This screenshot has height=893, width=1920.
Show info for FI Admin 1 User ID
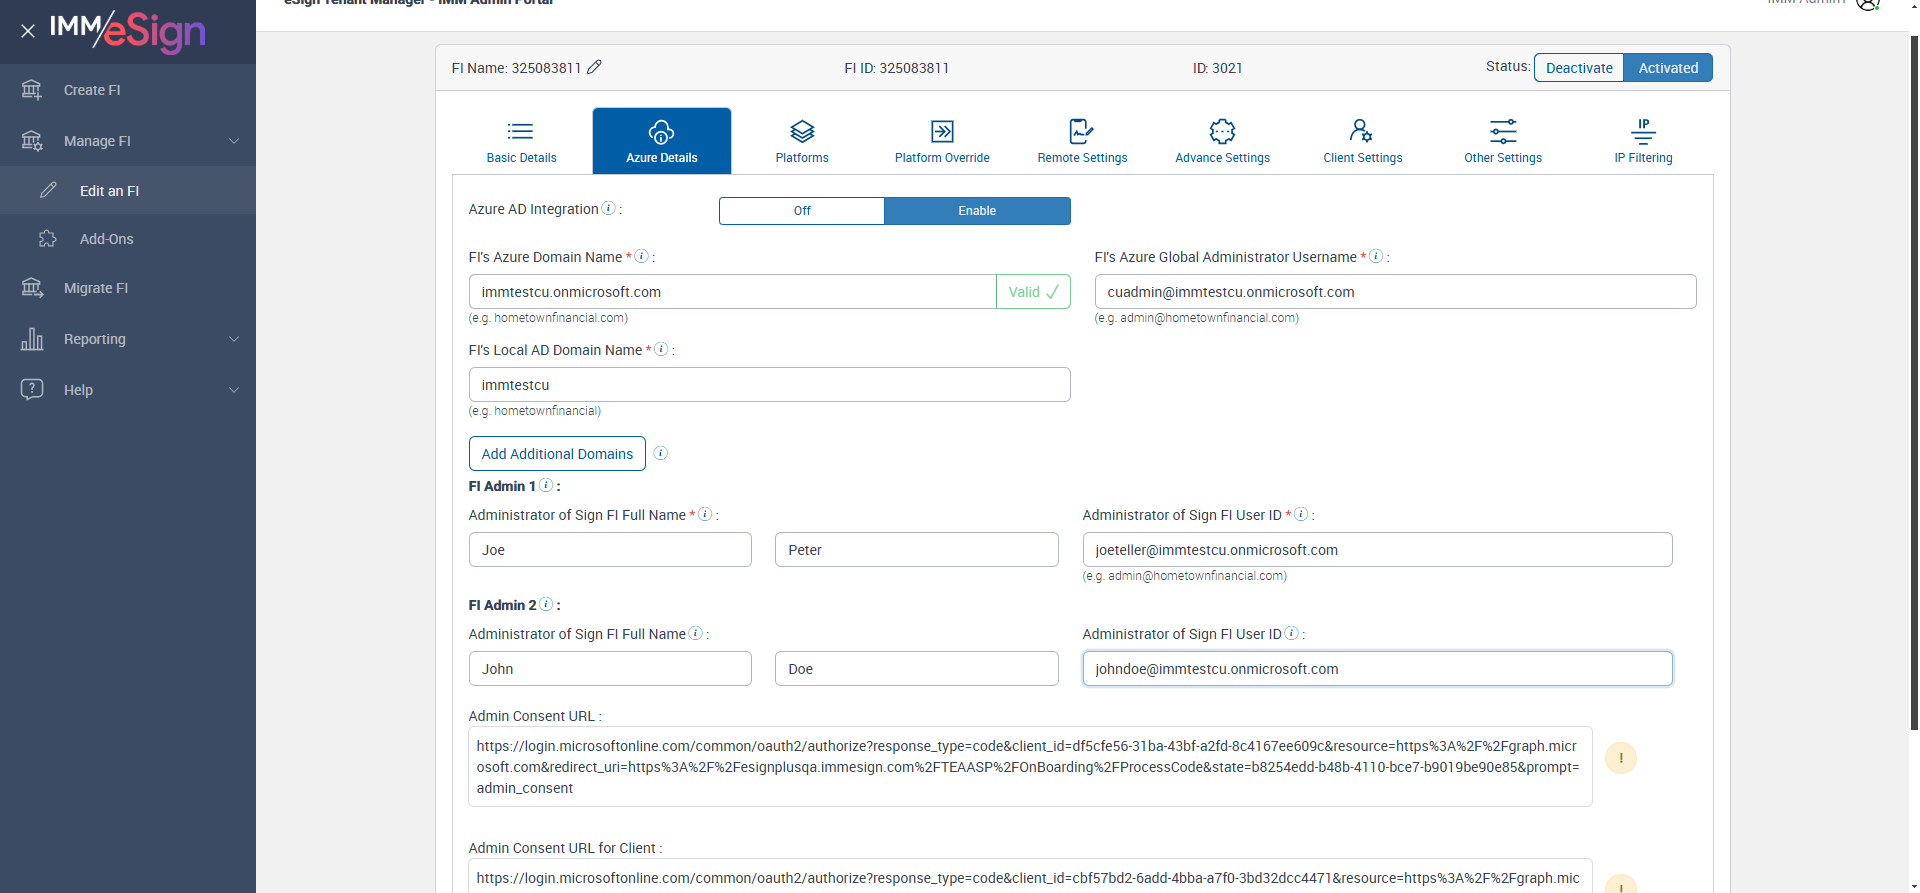pyautogui.click(x=1301, y=514)
